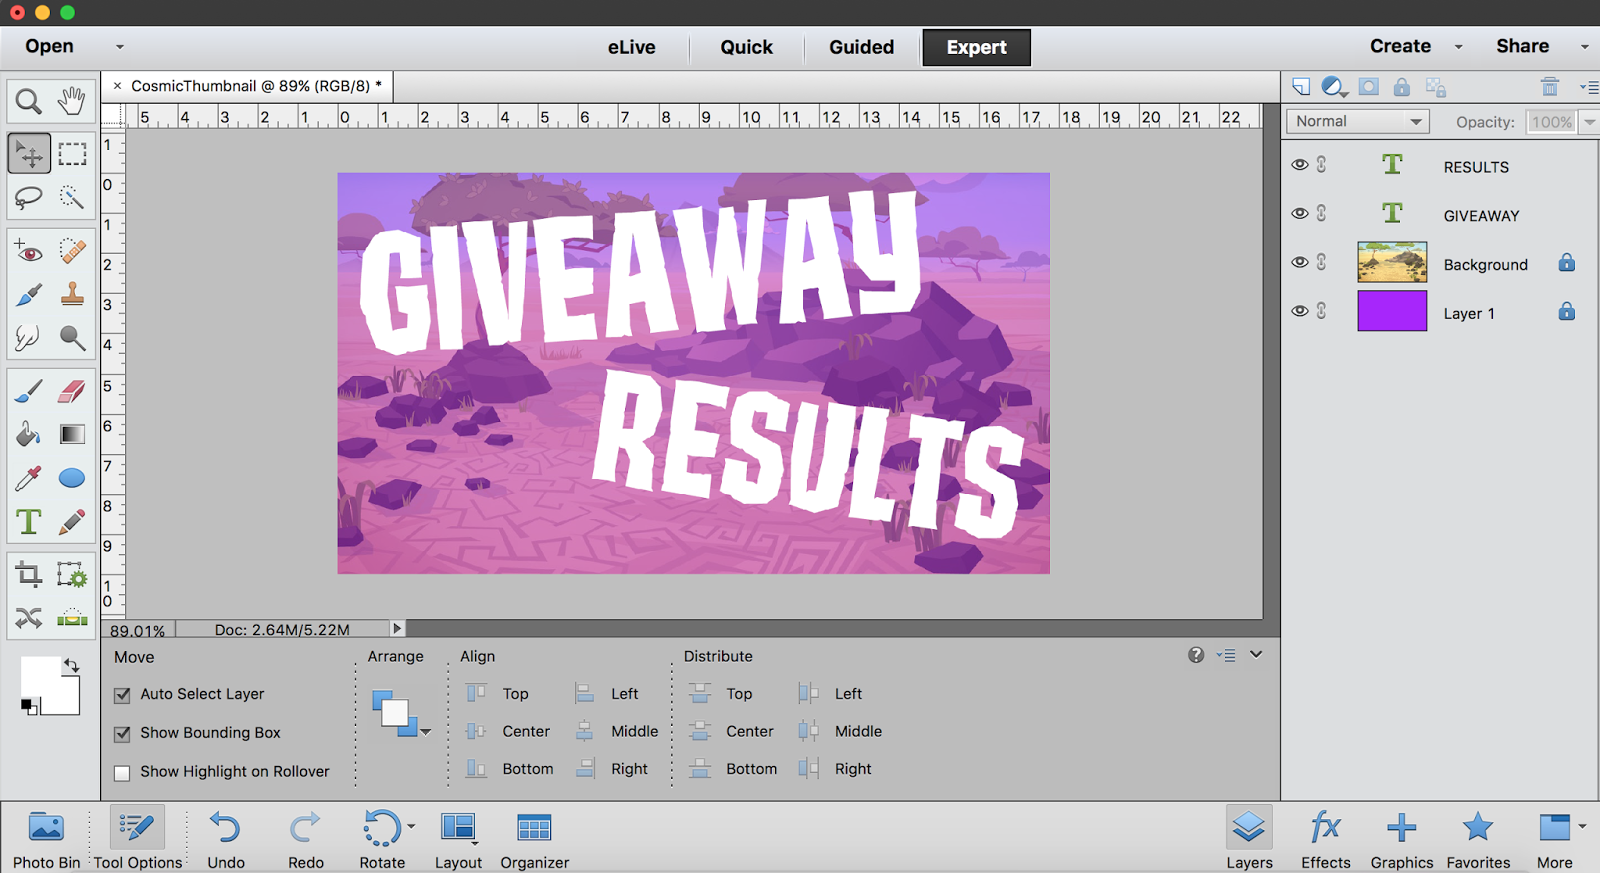
Task: Select the Zoom tool in toolbox
Action: click(29, 101)
